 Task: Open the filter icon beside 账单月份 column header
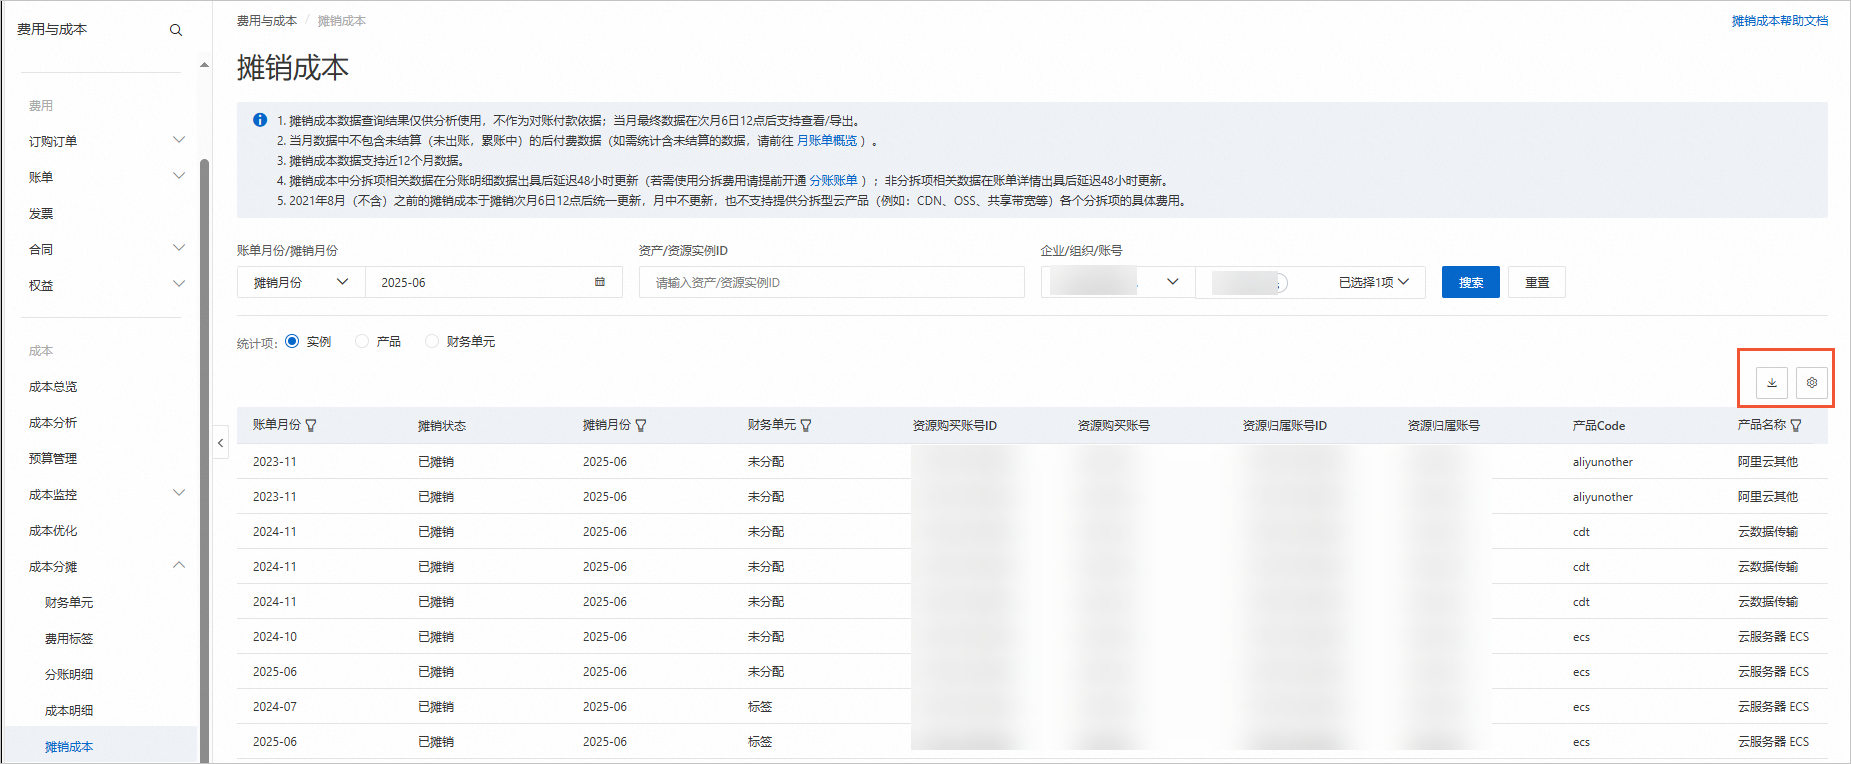[311, 425]
